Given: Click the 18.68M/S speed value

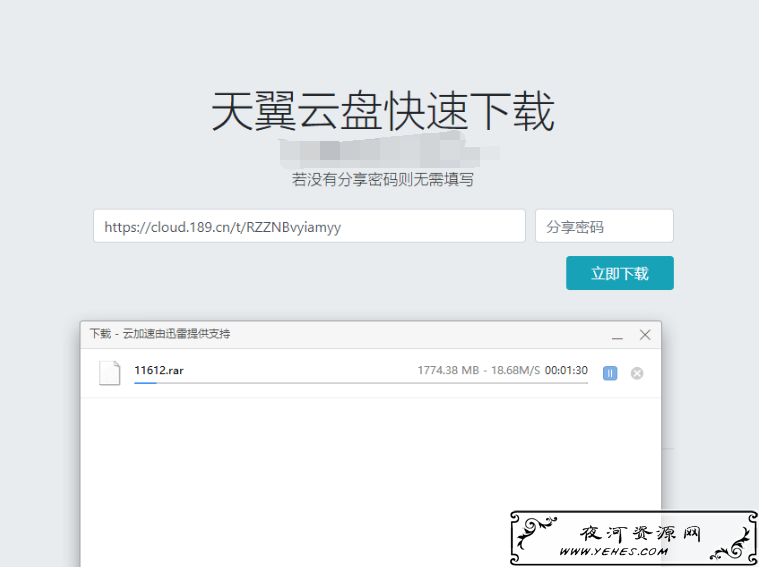Looking at the screenshot, I should pyautogui.click(x=516, y=370).
